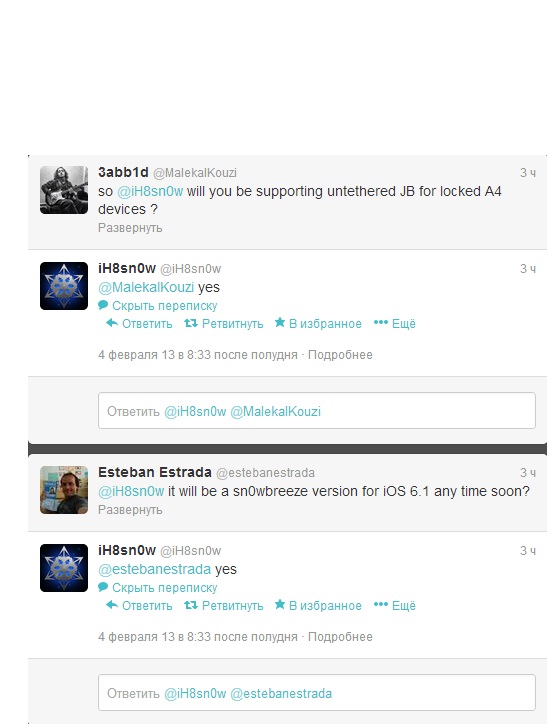This screenshot has height=724, width=549.
Task: Click favorite star icon under @MalekalKouzi yes tweet
Action: coord(280,322)
